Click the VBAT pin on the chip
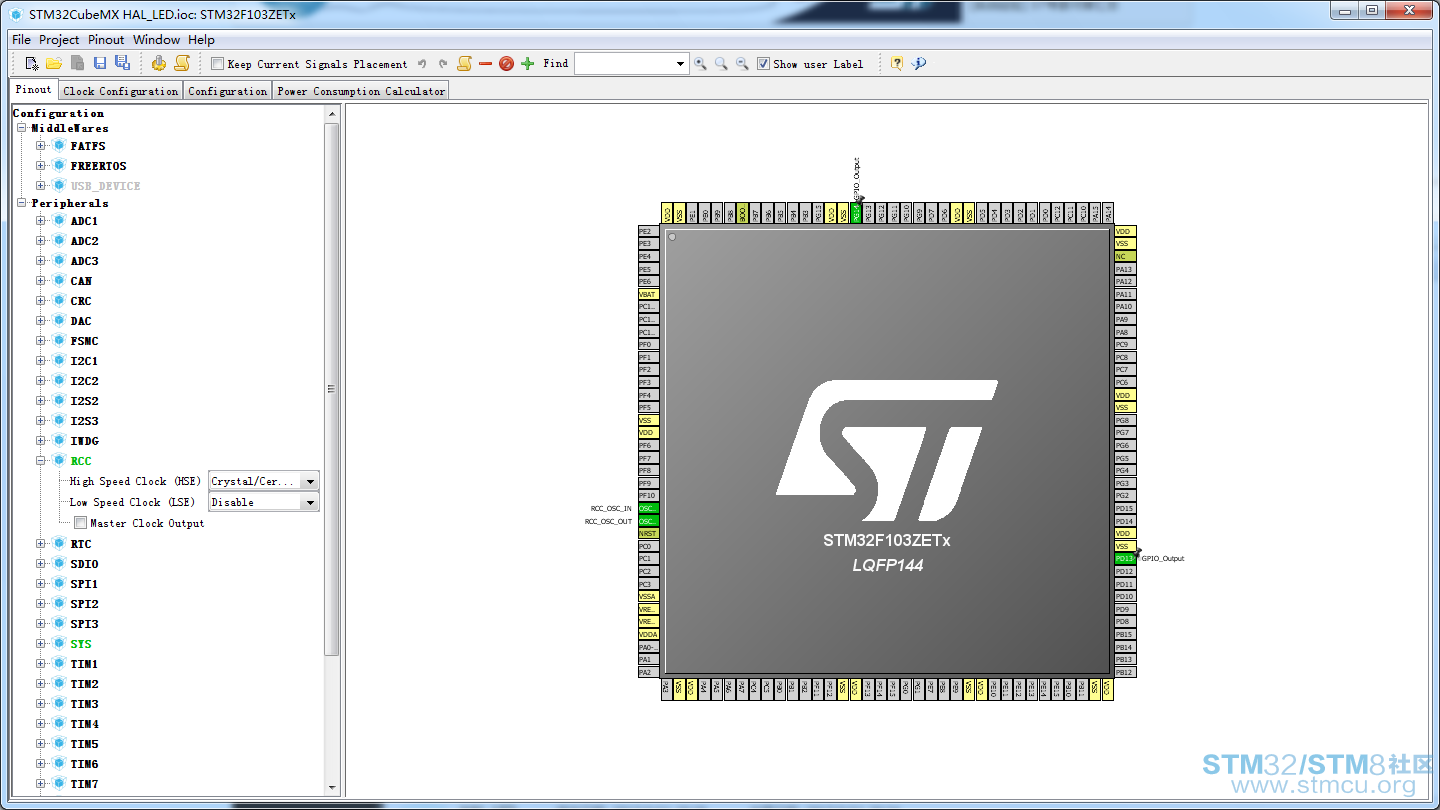The height and width of the screenshot is (810, 1440). [648, 294]
